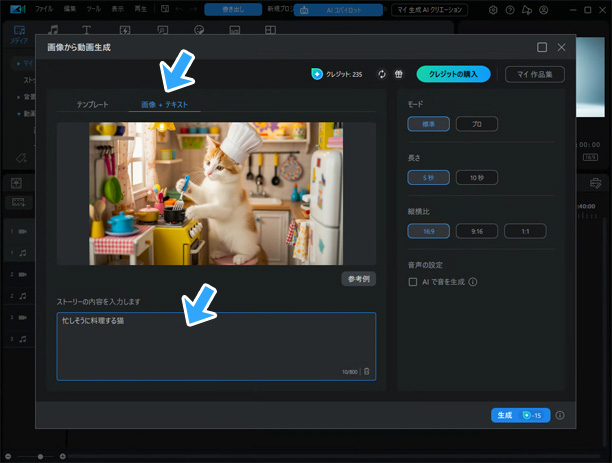Image resolution: width=612 pixels, height=463 pixels.
Task: Click the story content text box
Action: click(216, 346)
